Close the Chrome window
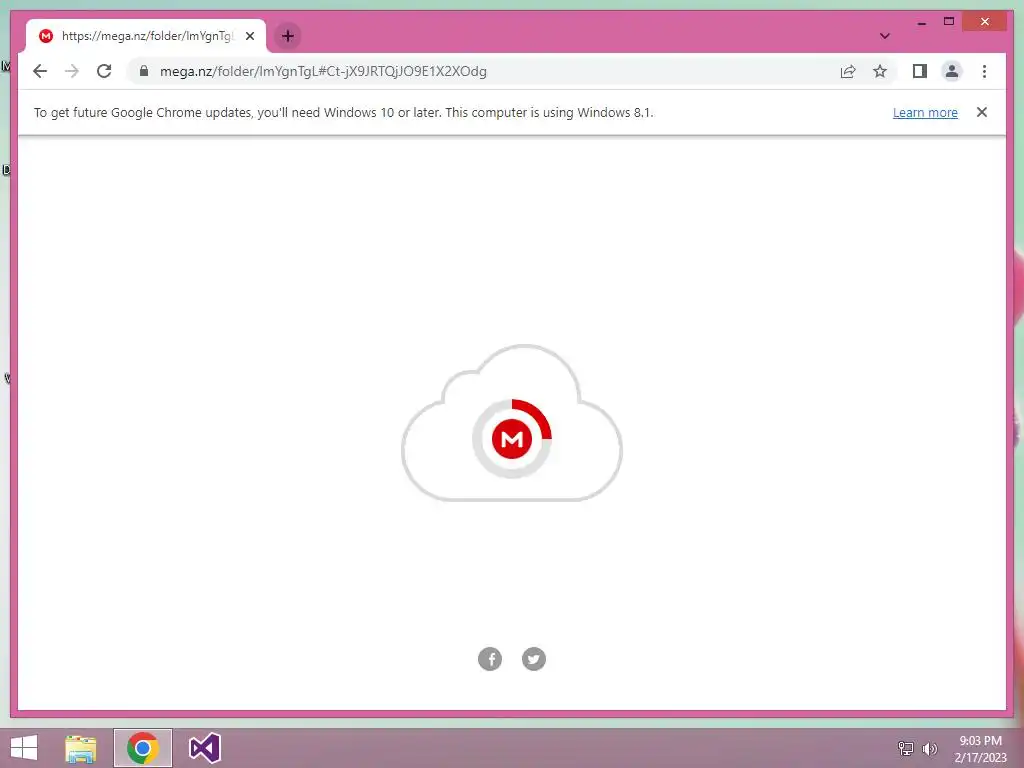The height and width of the screenshot is (768, 1024). [985, 22]
